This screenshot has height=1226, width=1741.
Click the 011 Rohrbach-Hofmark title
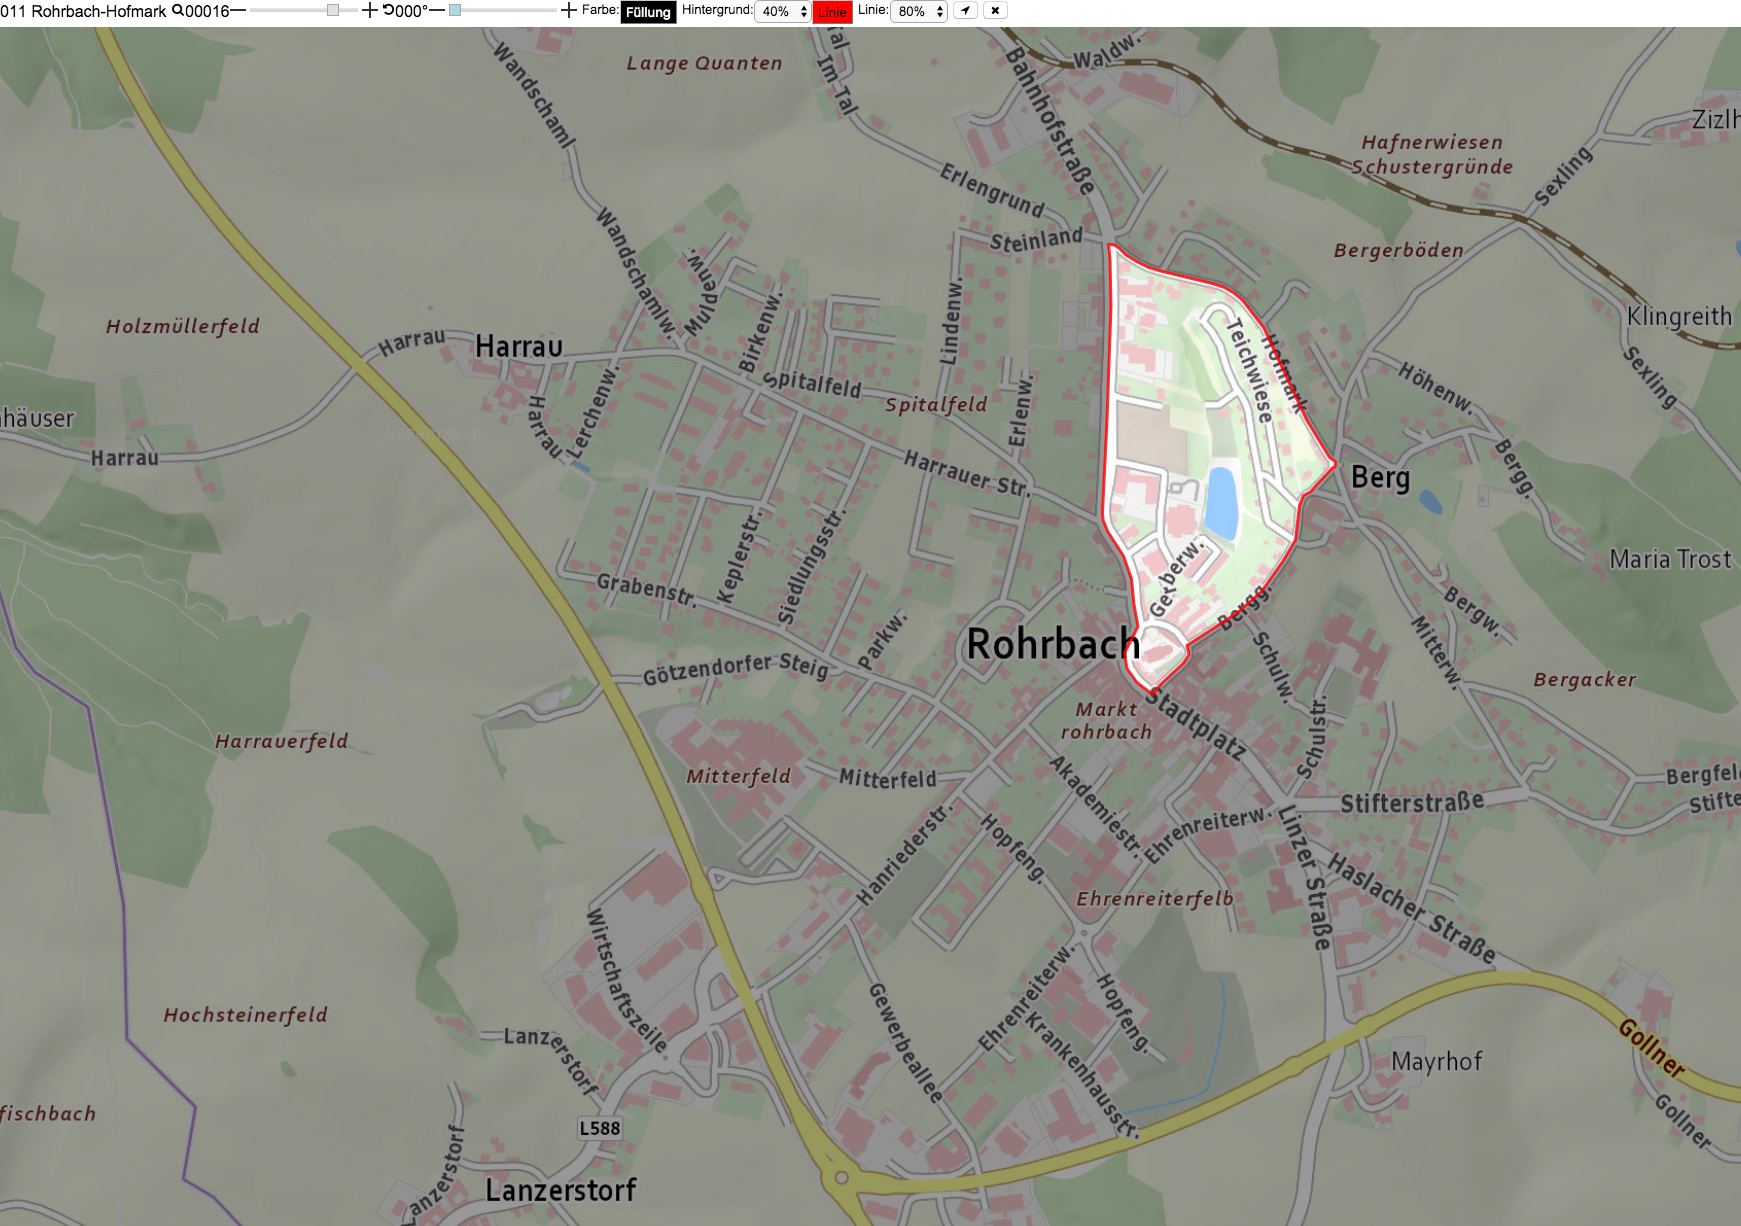pos(84,12)
